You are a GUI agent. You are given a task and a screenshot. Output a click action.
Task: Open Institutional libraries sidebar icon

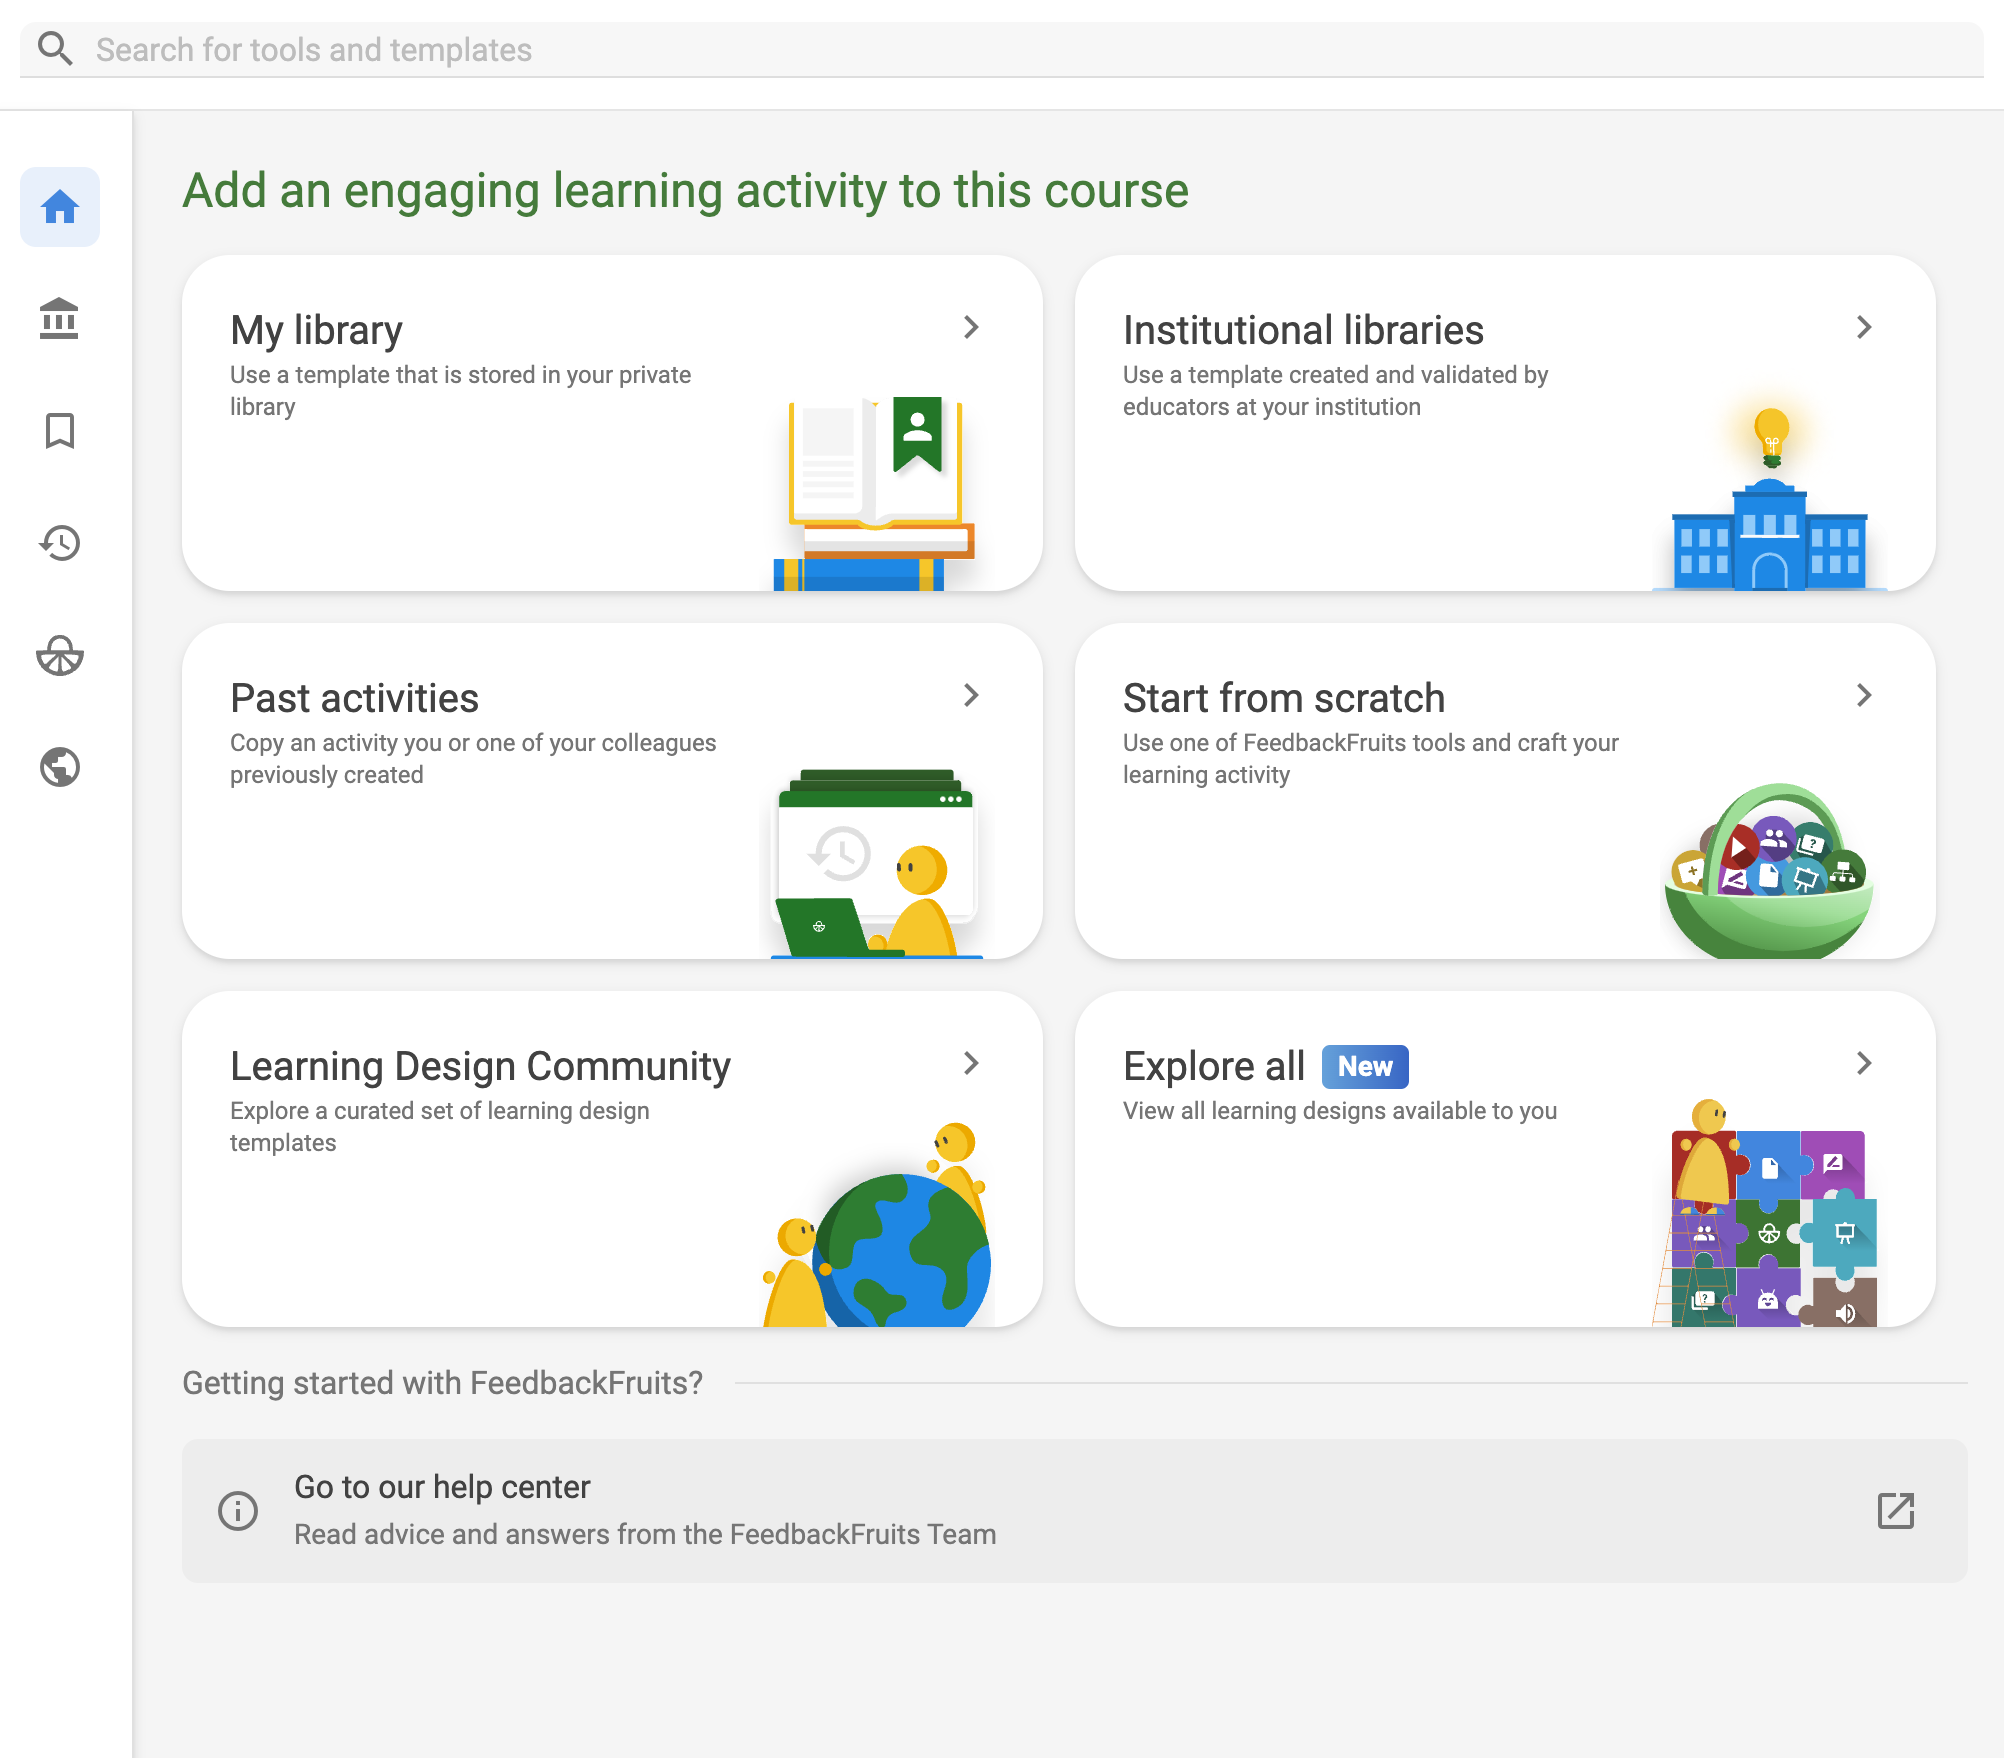(60, 319)
